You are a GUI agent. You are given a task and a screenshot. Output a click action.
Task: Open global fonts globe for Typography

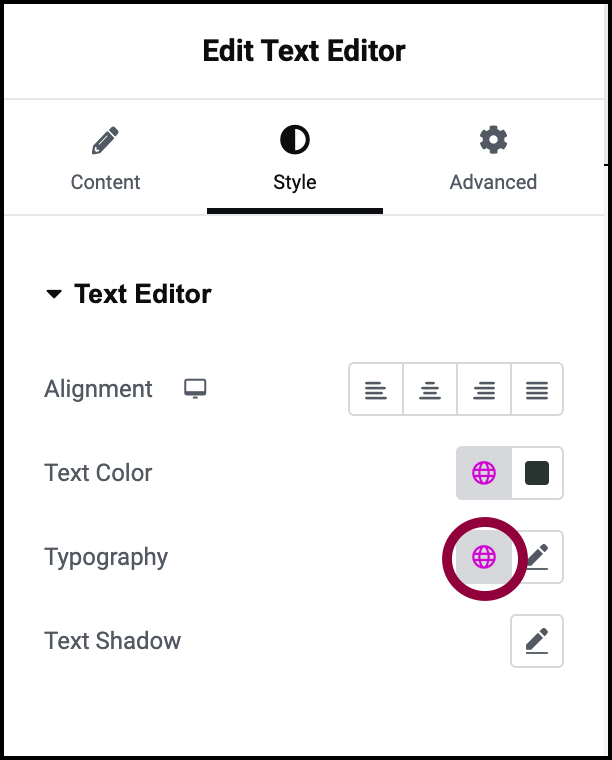(484, 557)
